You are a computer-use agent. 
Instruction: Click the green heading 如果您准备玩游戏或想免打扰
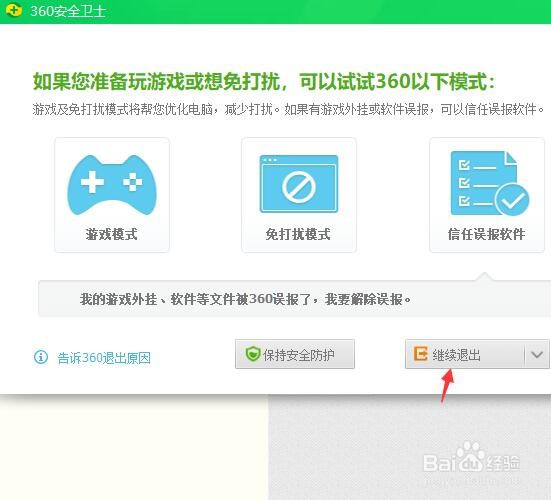pos(156,82)
